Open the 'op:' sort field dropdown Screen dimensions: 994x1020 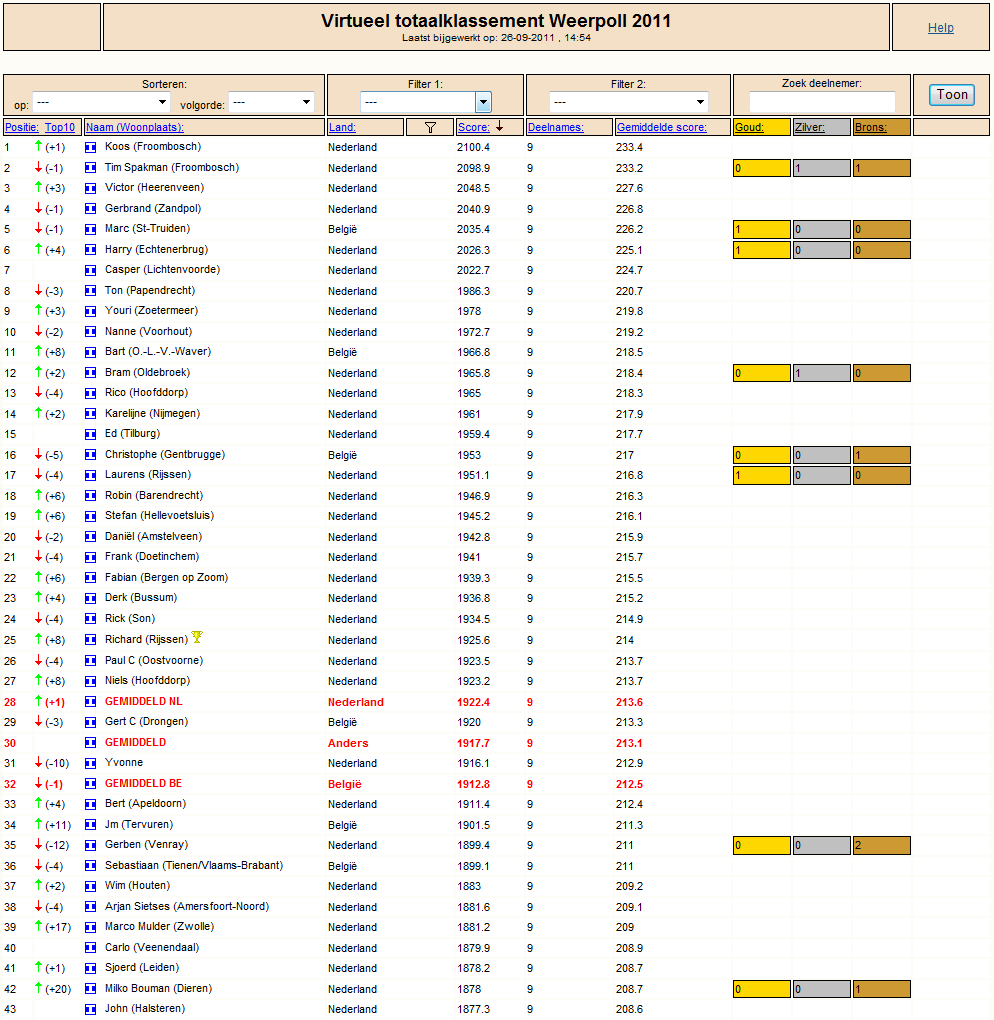101,102
